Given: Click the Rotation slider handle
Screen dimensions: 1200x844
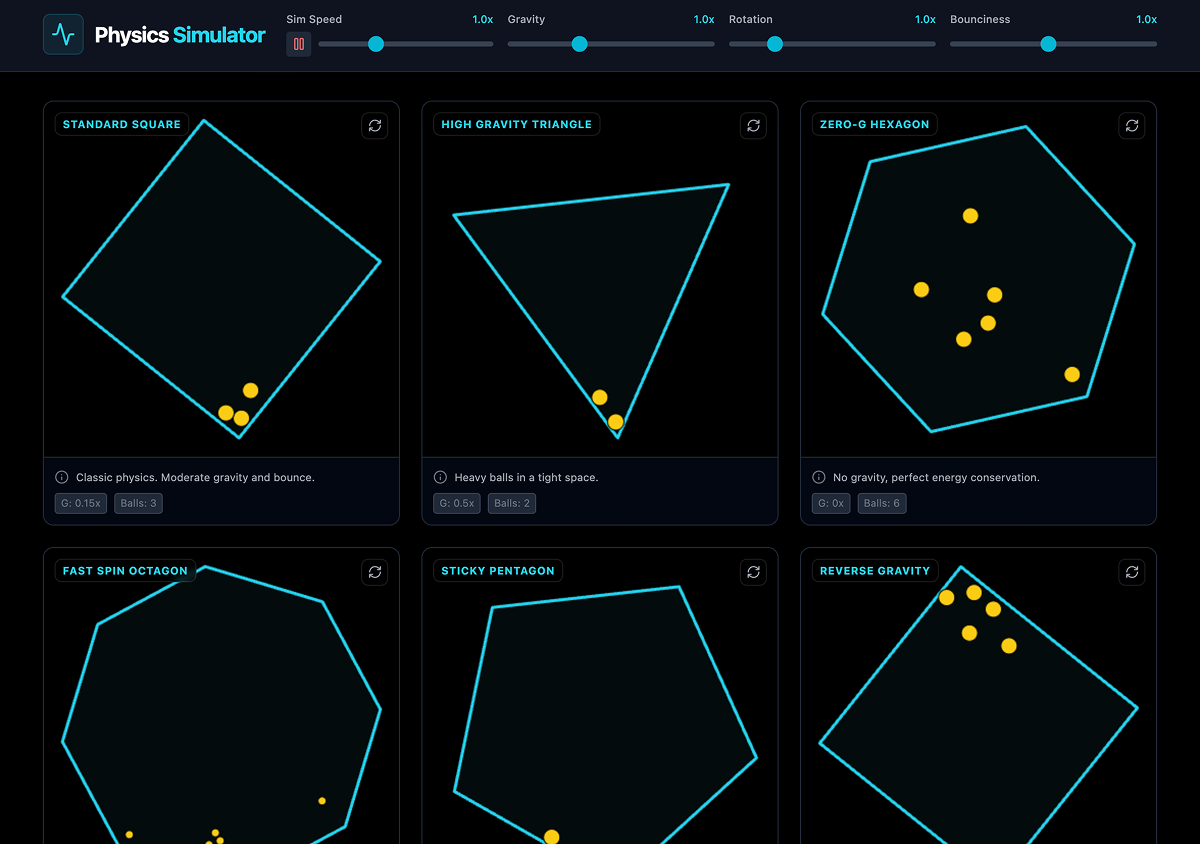Looking at the screenshot, I should [774, 44].
